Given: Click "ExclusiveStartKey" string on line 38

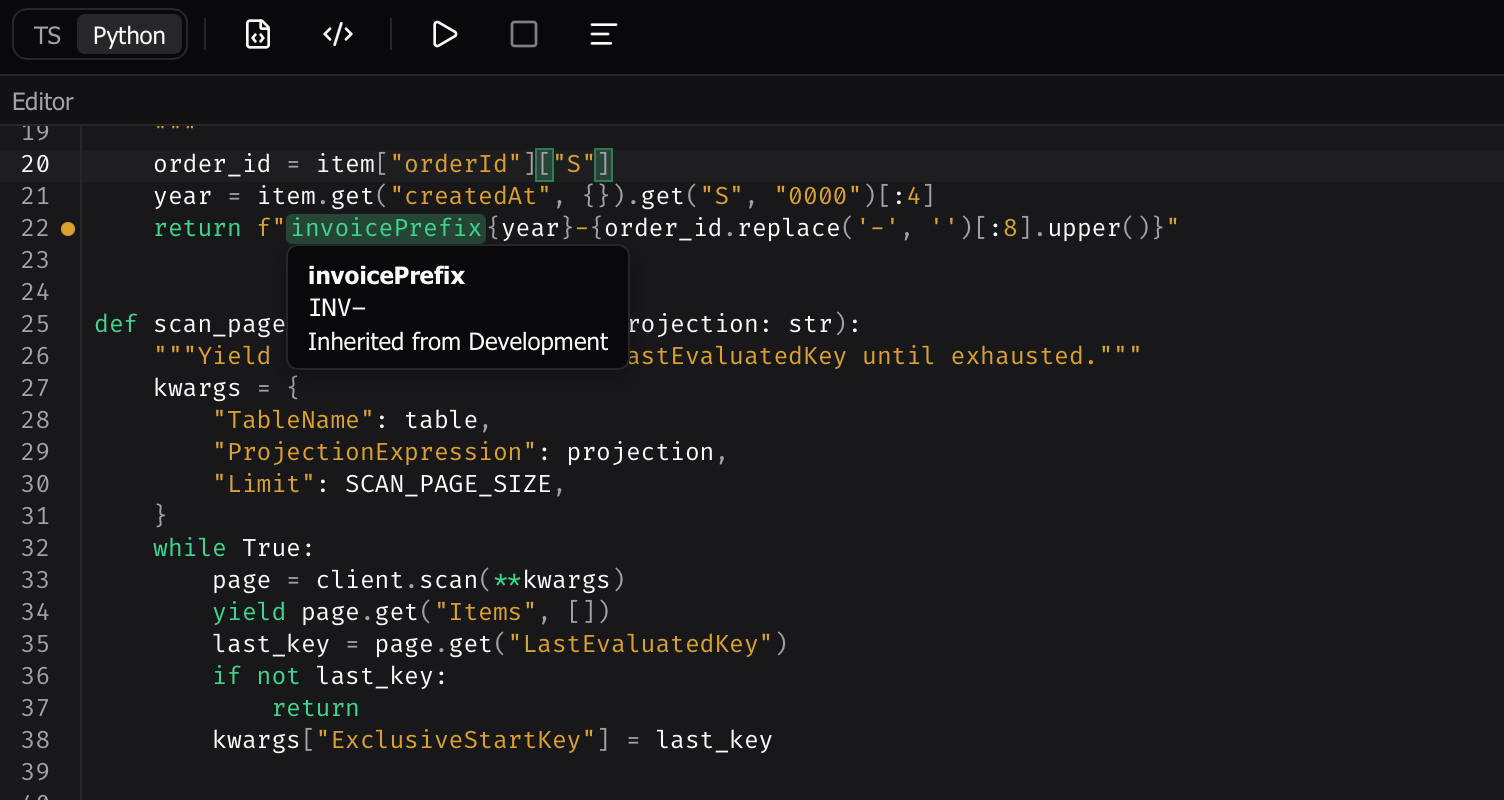Looking at the screenshot, I should (463, 740).
